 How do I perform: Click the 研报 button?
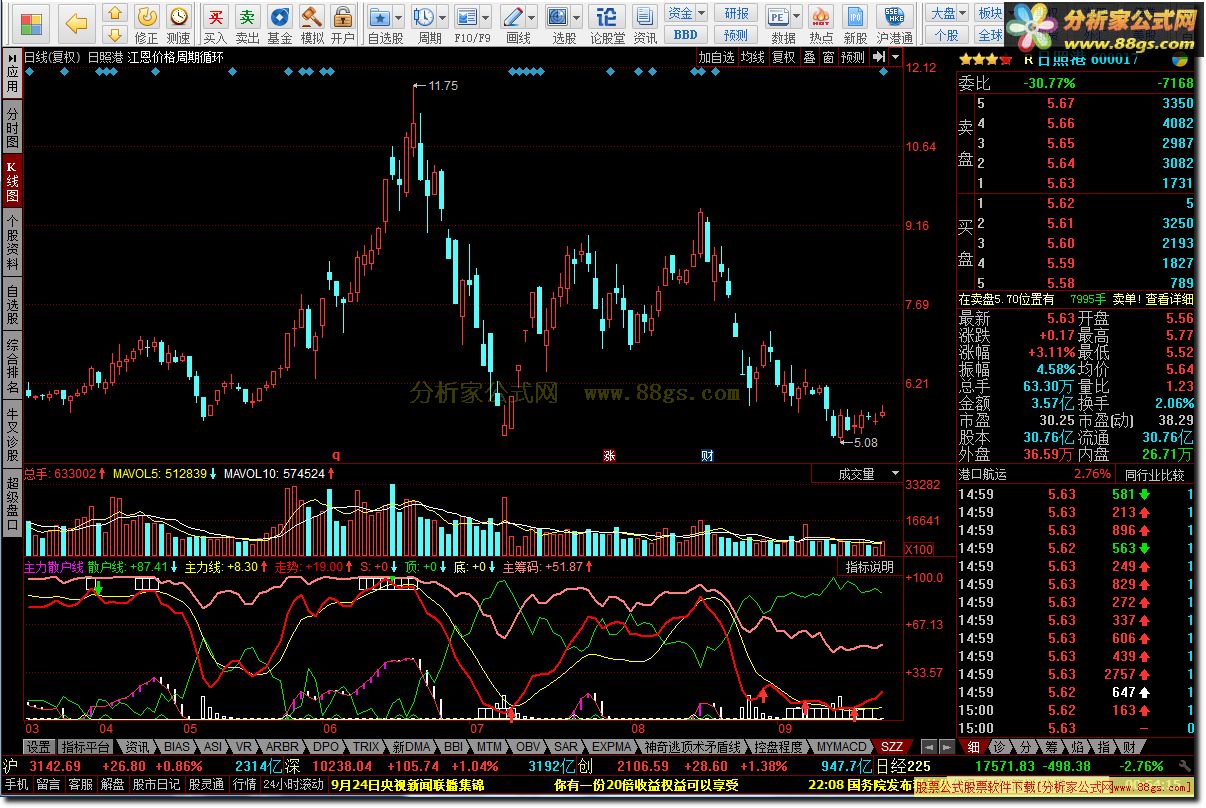pos(736,13)
